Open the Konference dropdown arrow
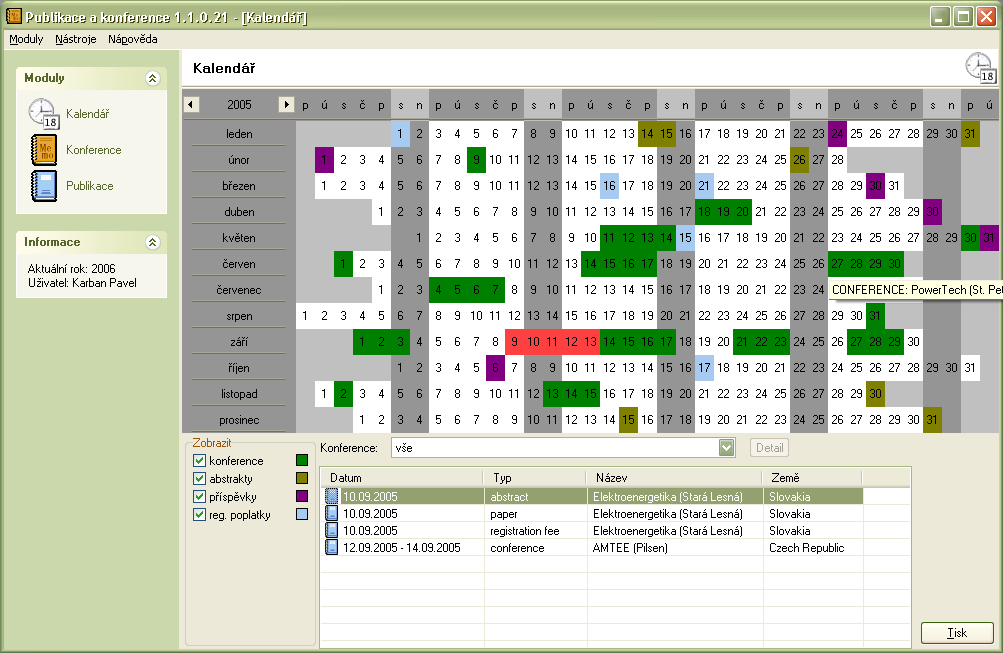 pyautogui.click(x=726, y=448)
